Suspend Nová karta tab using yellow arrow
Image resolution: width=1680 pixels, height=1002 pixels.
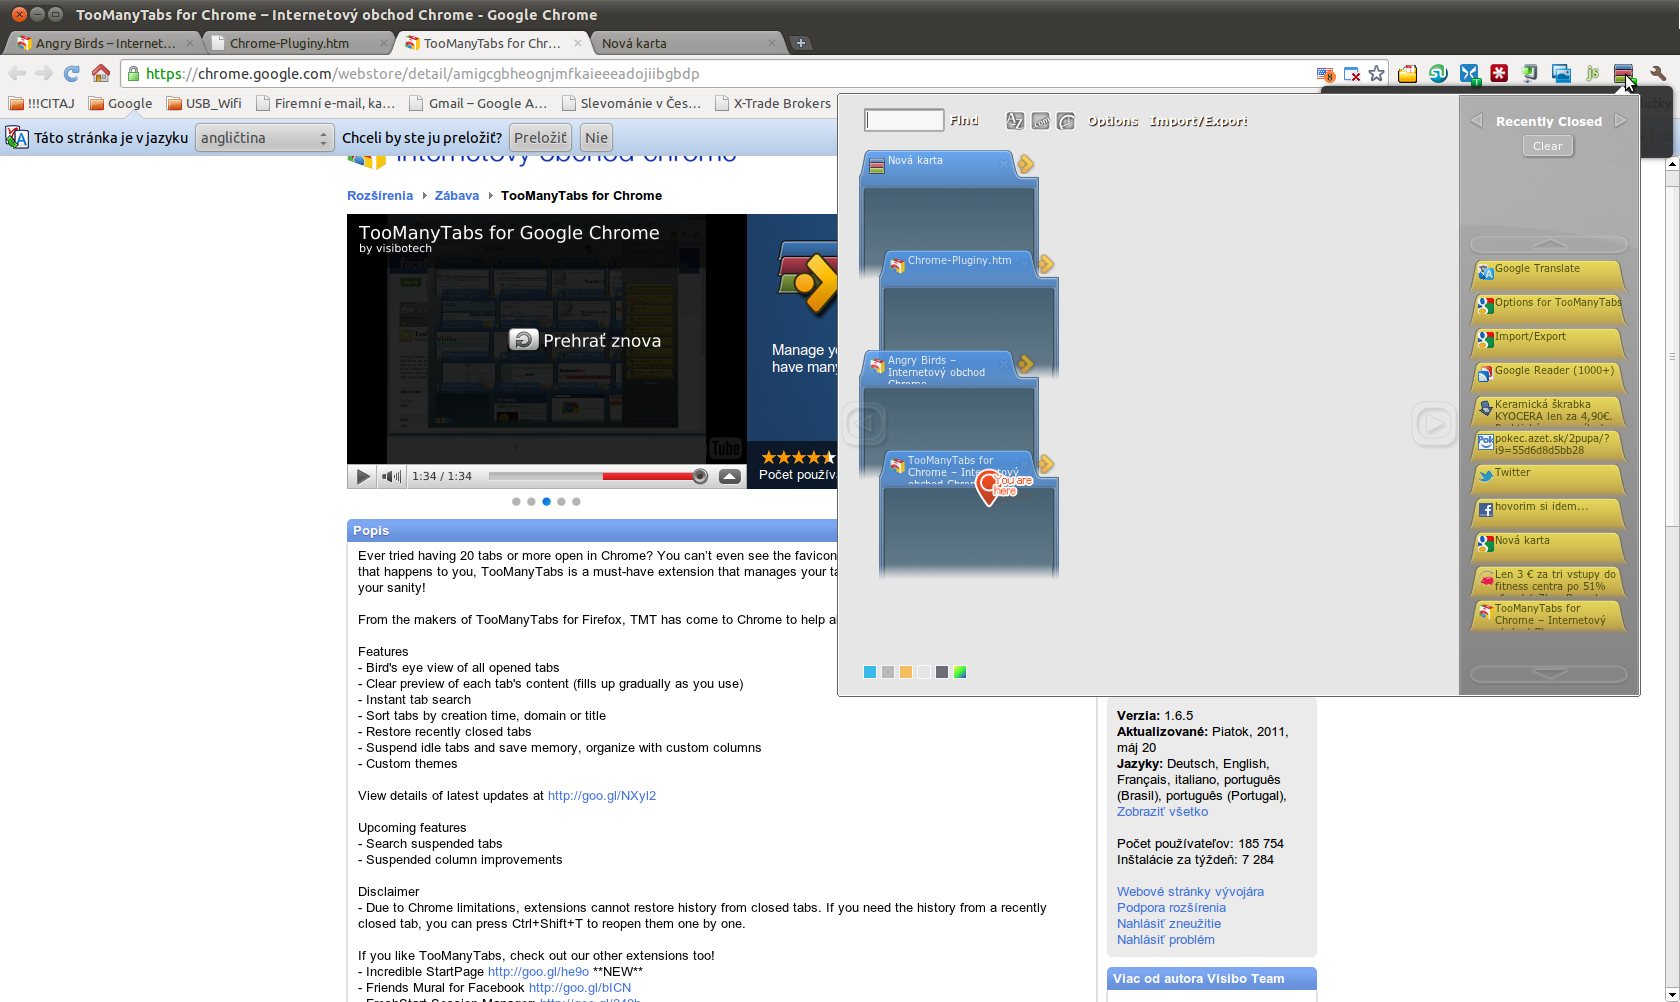pos(1025,164)
